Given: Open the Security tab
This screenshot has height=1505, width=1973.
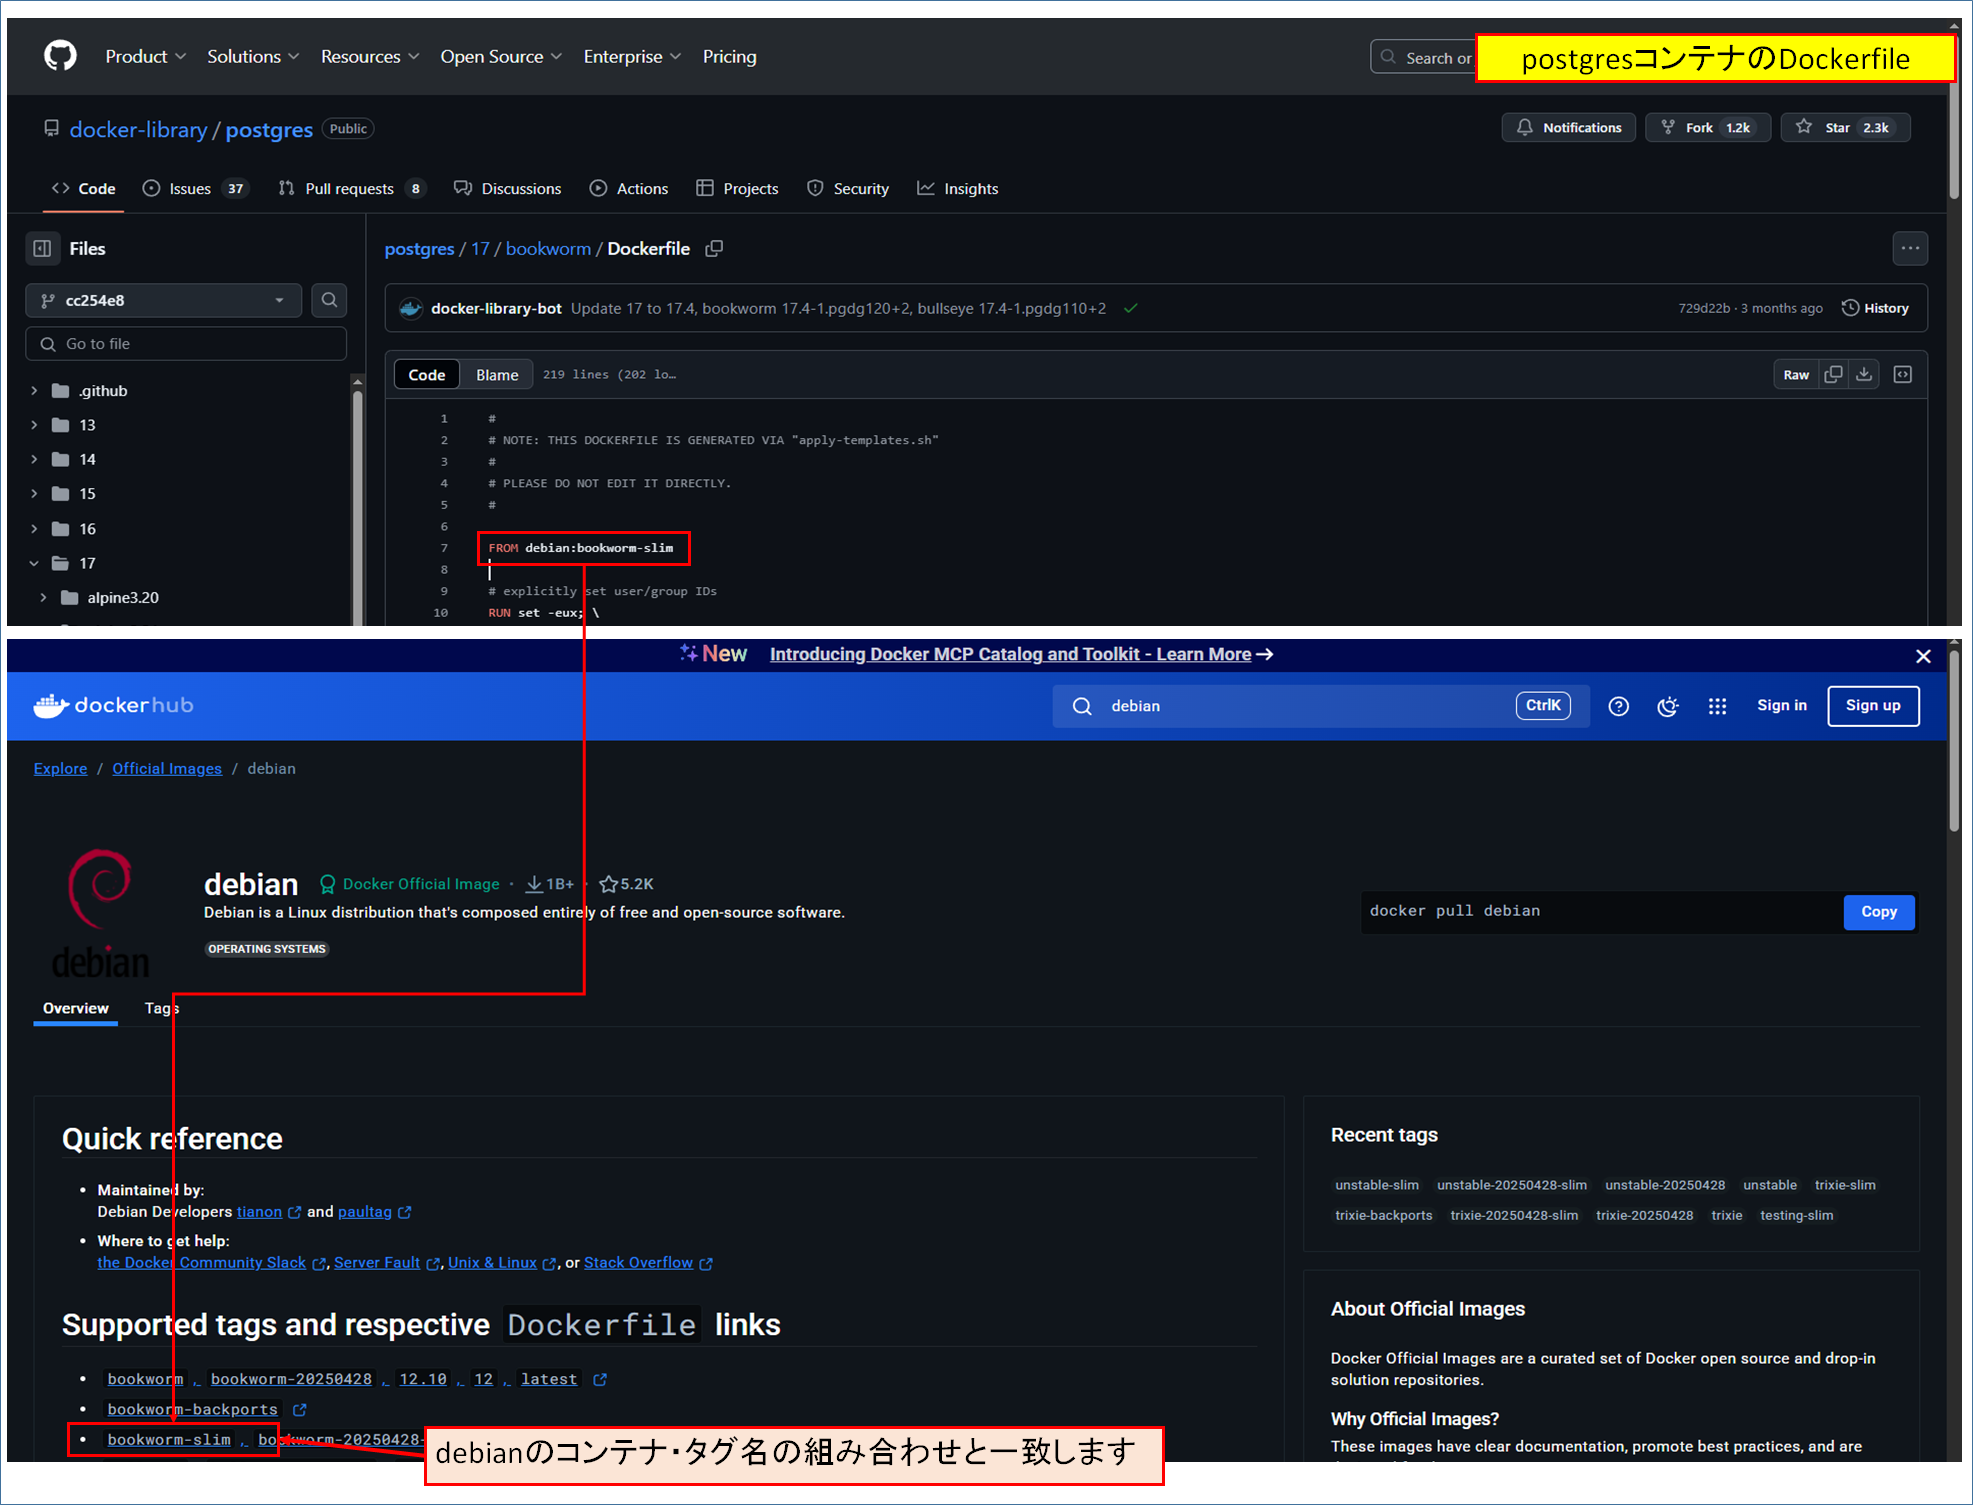Looking at the screenshot, I should (847, 188).
